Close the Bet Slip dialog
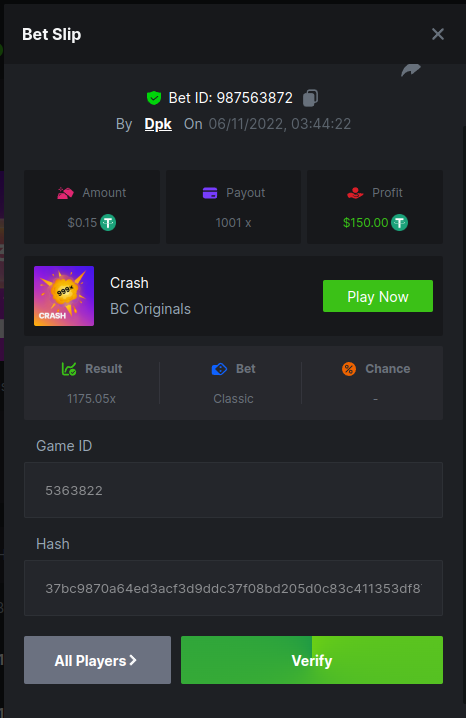The width and height of the screenshot is (466, 718). coord(438,34)
